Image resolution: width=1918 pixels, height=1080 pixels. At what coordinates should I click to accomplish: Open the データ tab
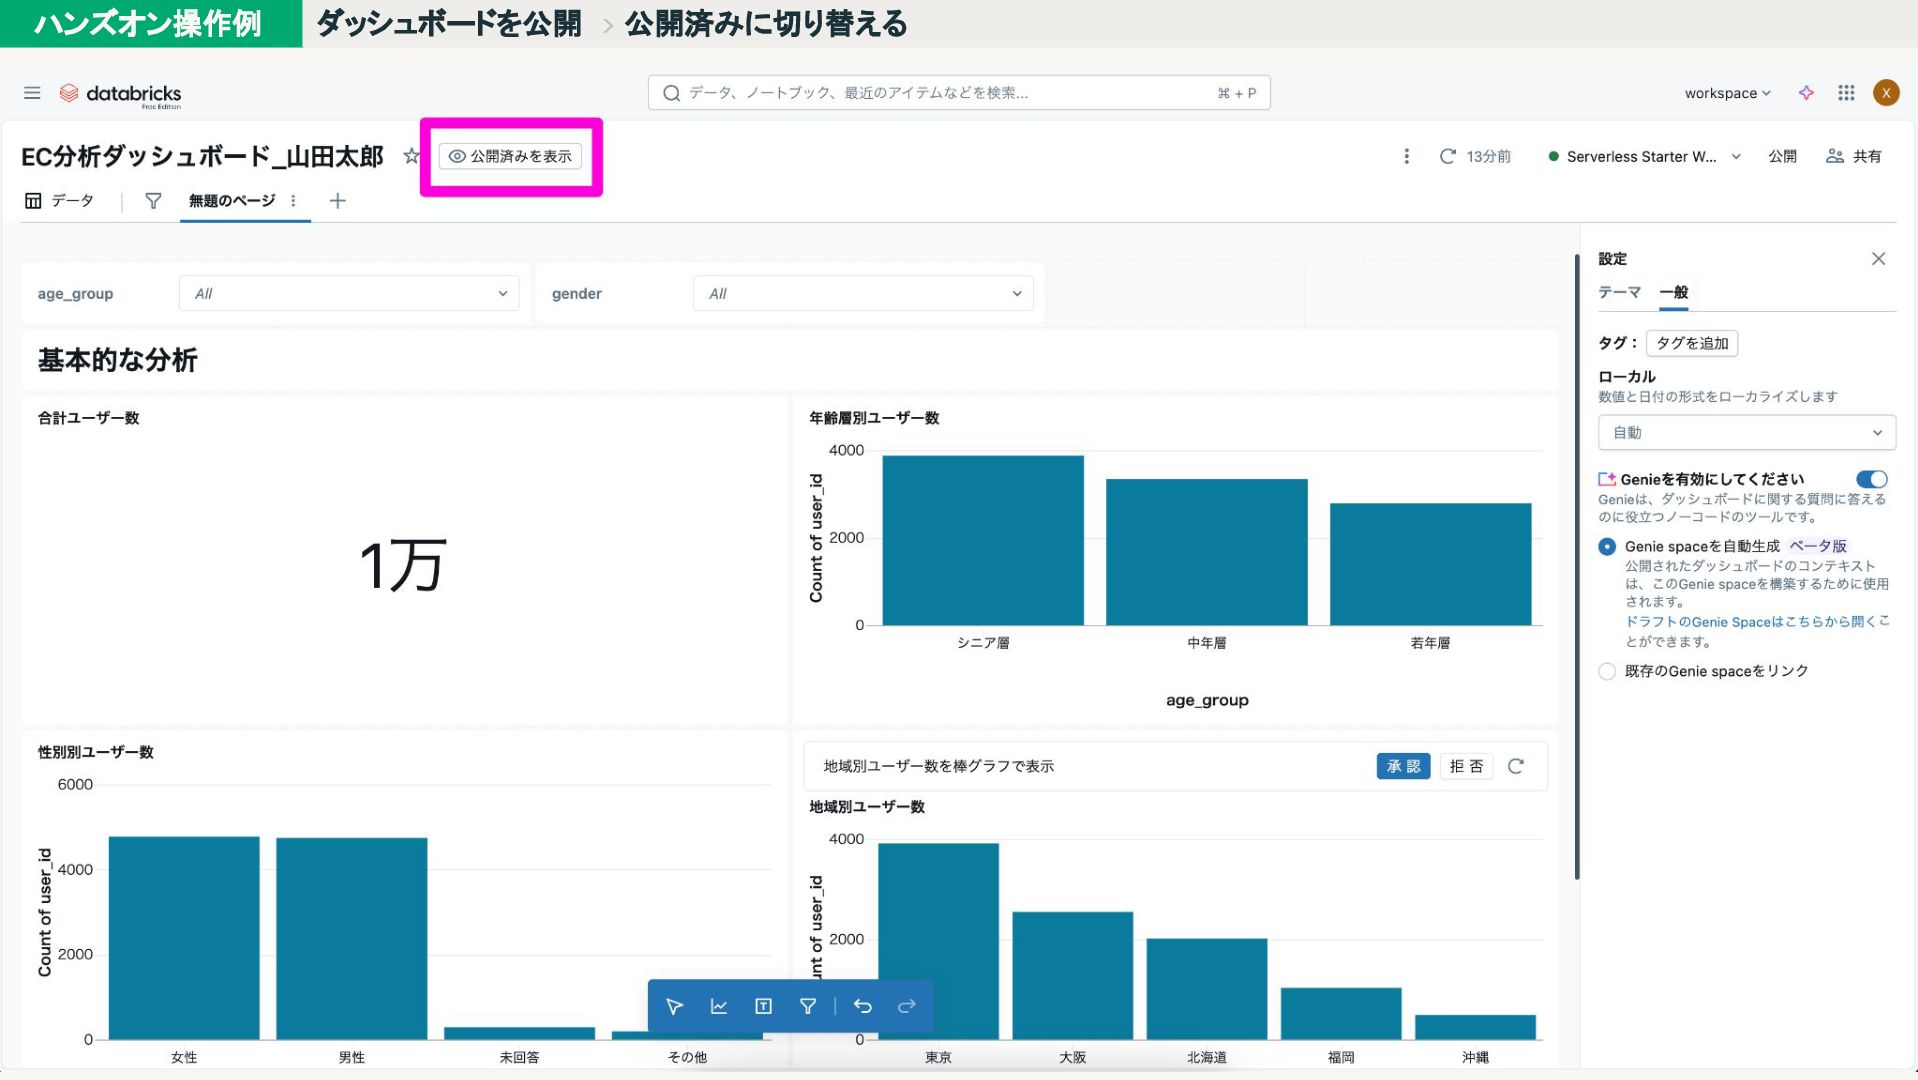click(x=60, y=201)
